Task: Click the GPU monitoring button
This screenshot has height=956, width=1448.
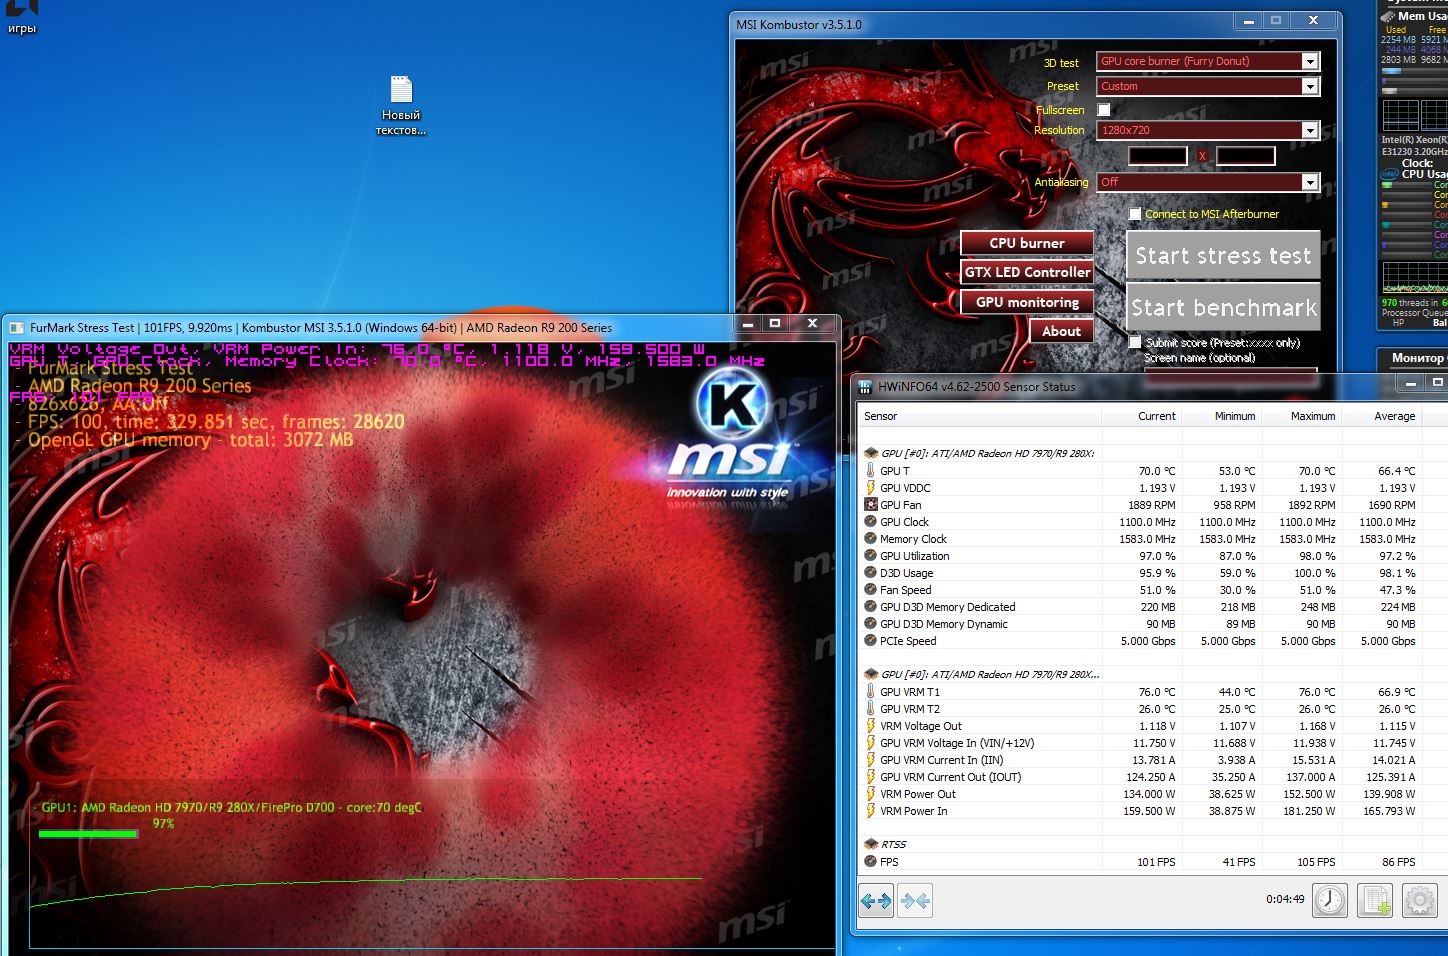Action: click(1027, 302)
